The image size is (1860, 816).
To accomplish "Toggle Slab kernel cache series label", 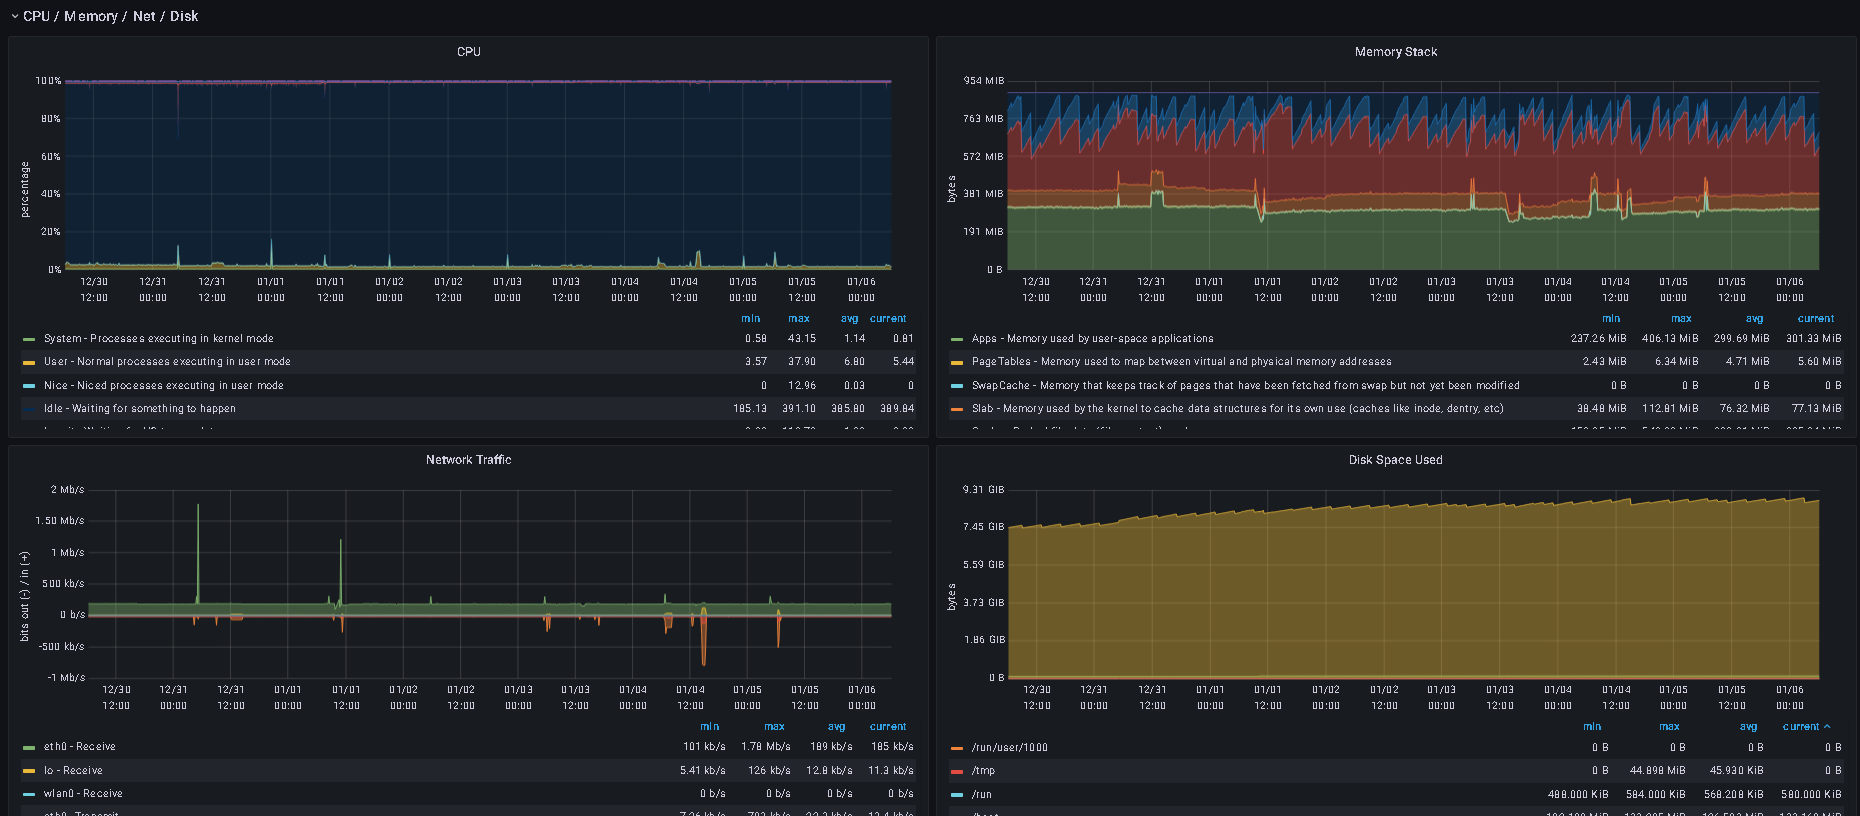I will pyautogui.click(x=1238, y=409).
